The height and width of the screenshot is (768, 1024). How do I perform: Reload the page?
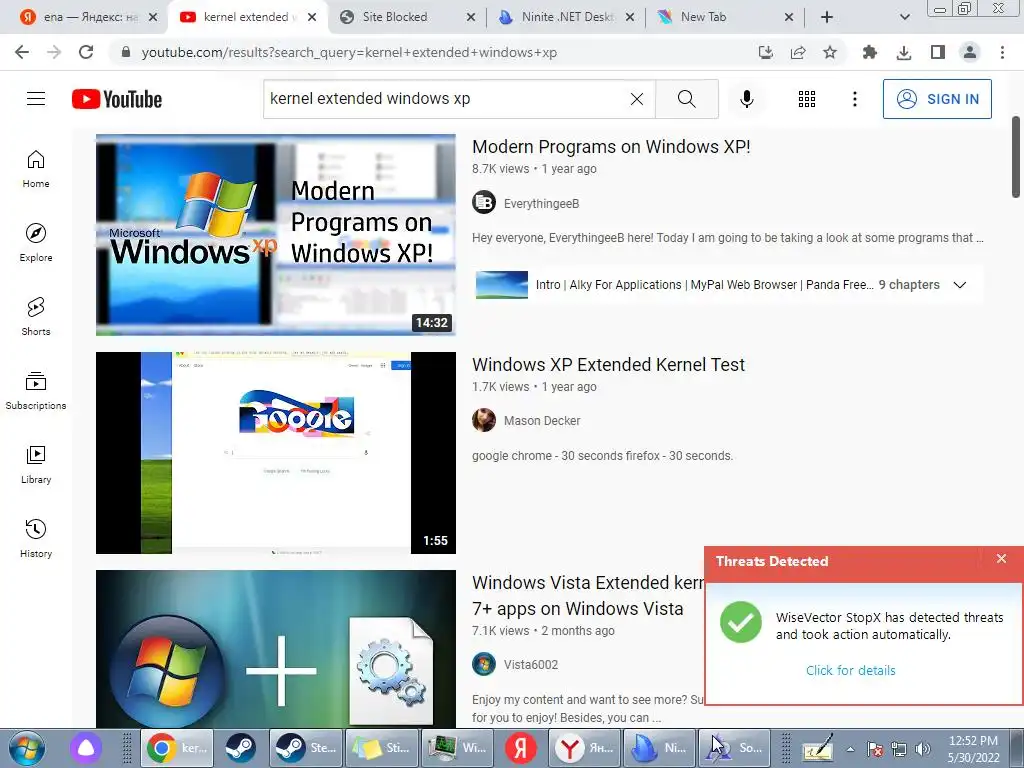tap(86, 52)
